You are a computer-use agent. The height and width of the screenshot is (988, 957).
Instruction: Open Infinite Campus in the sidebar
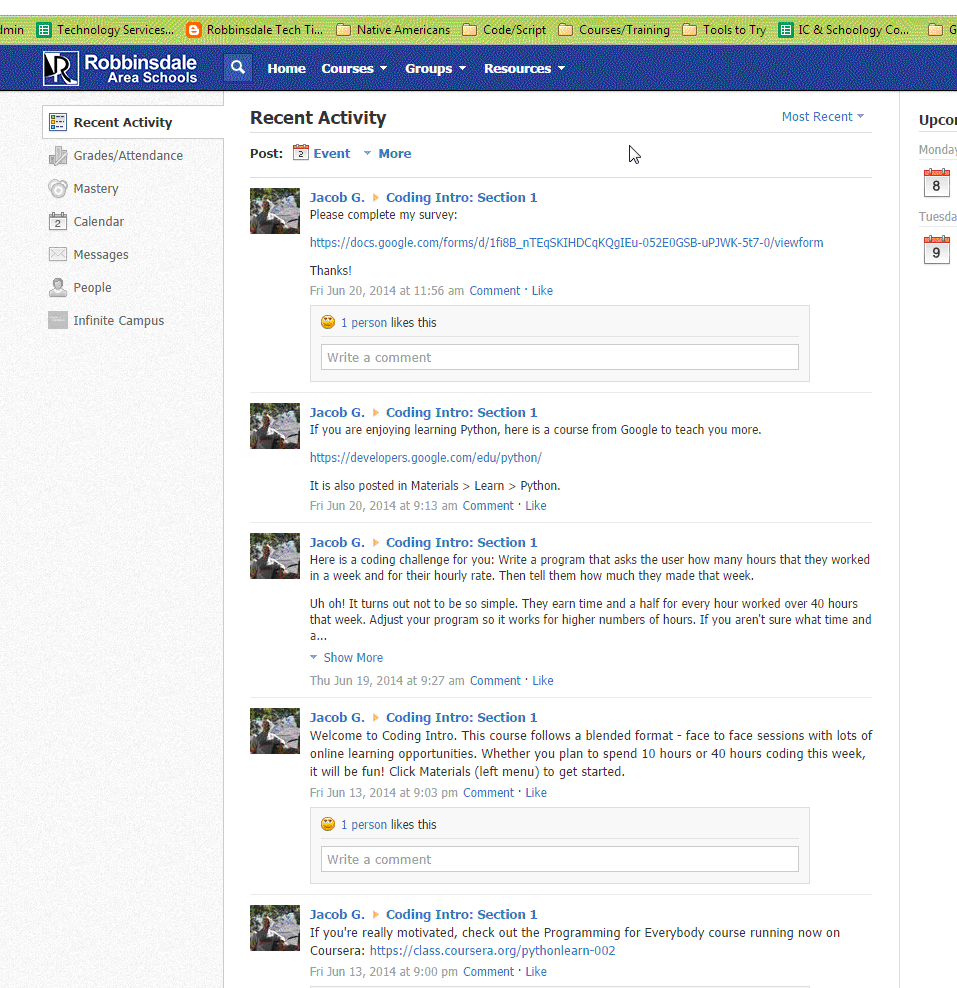tap(106, 320)
